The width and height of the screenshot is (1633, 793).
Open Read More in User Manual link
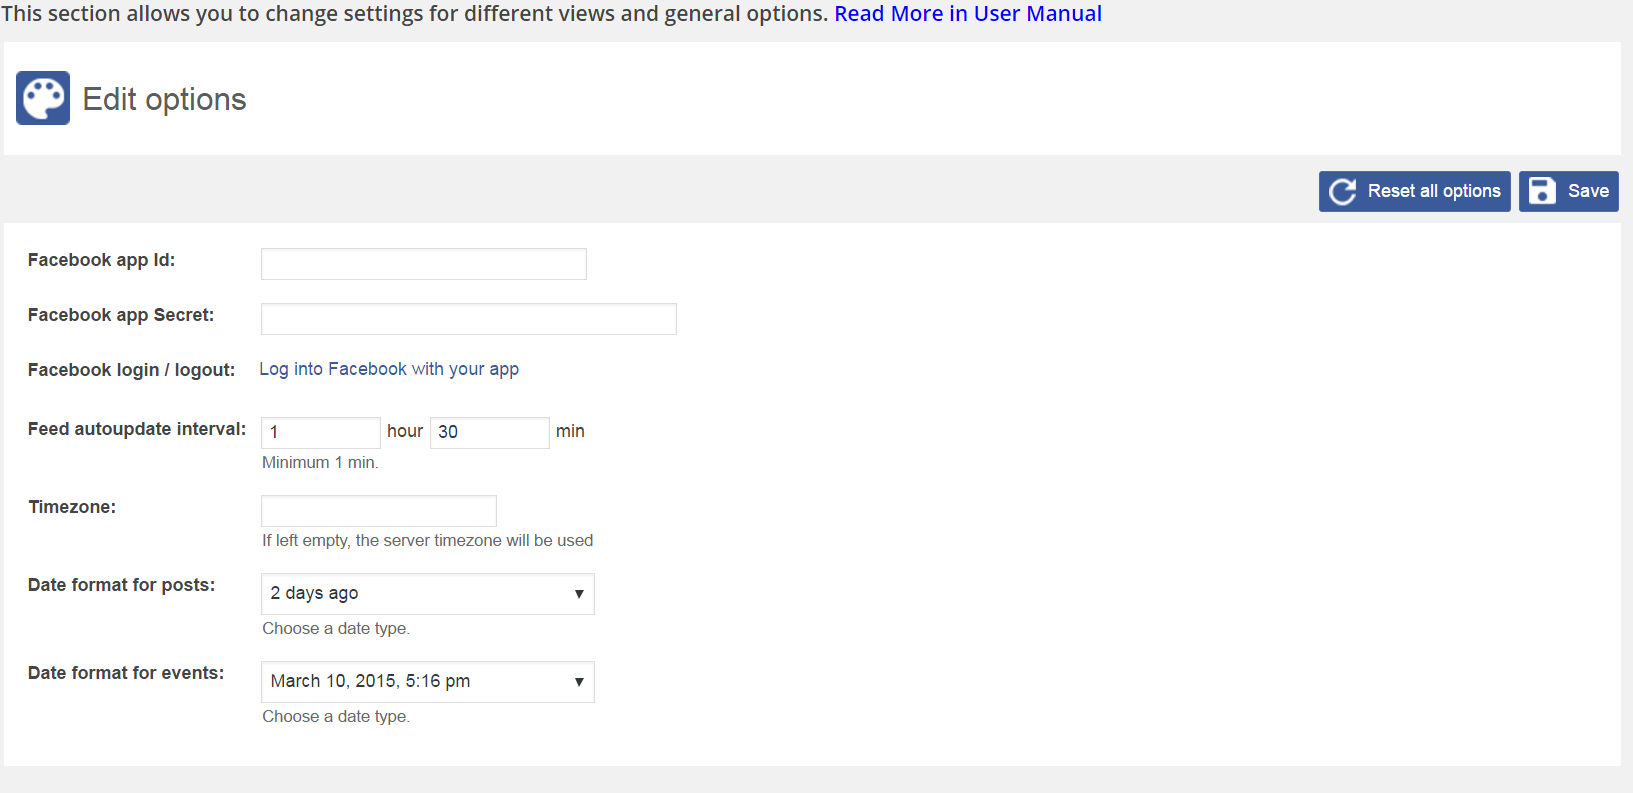[968, 14]
